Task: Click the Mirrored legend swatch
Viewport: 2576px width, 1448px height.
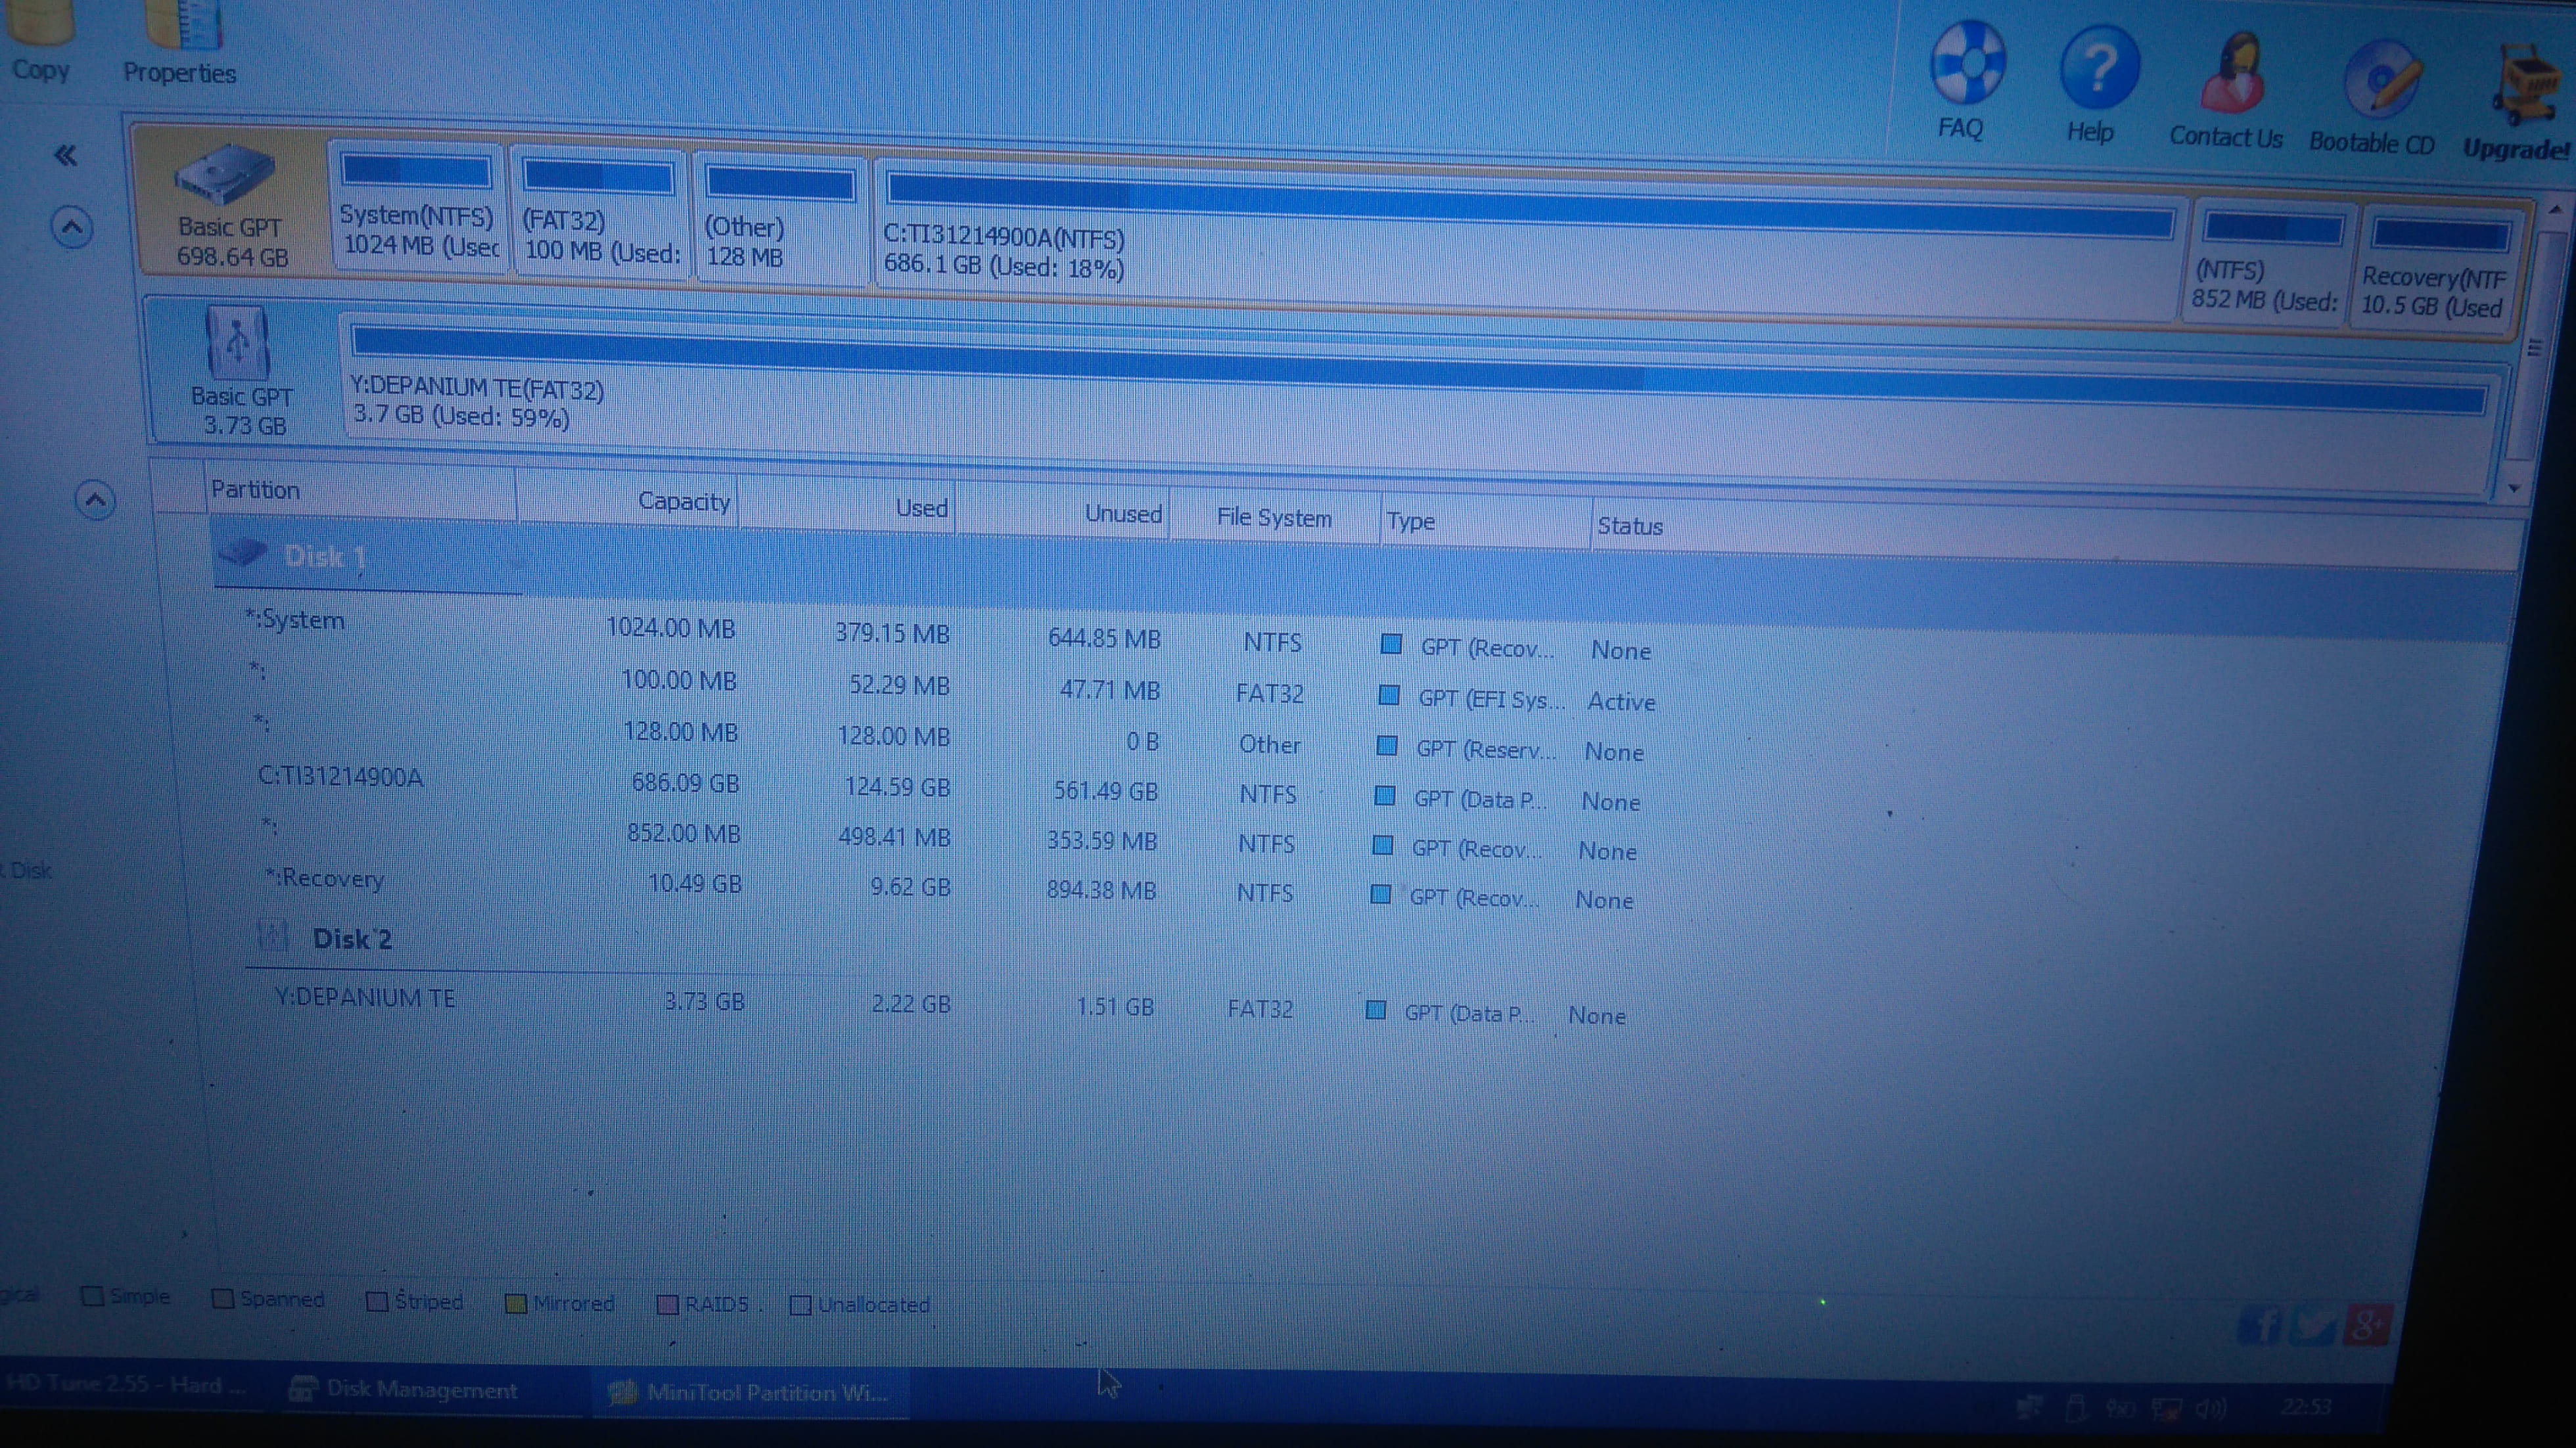Action: click(515, 1303)
